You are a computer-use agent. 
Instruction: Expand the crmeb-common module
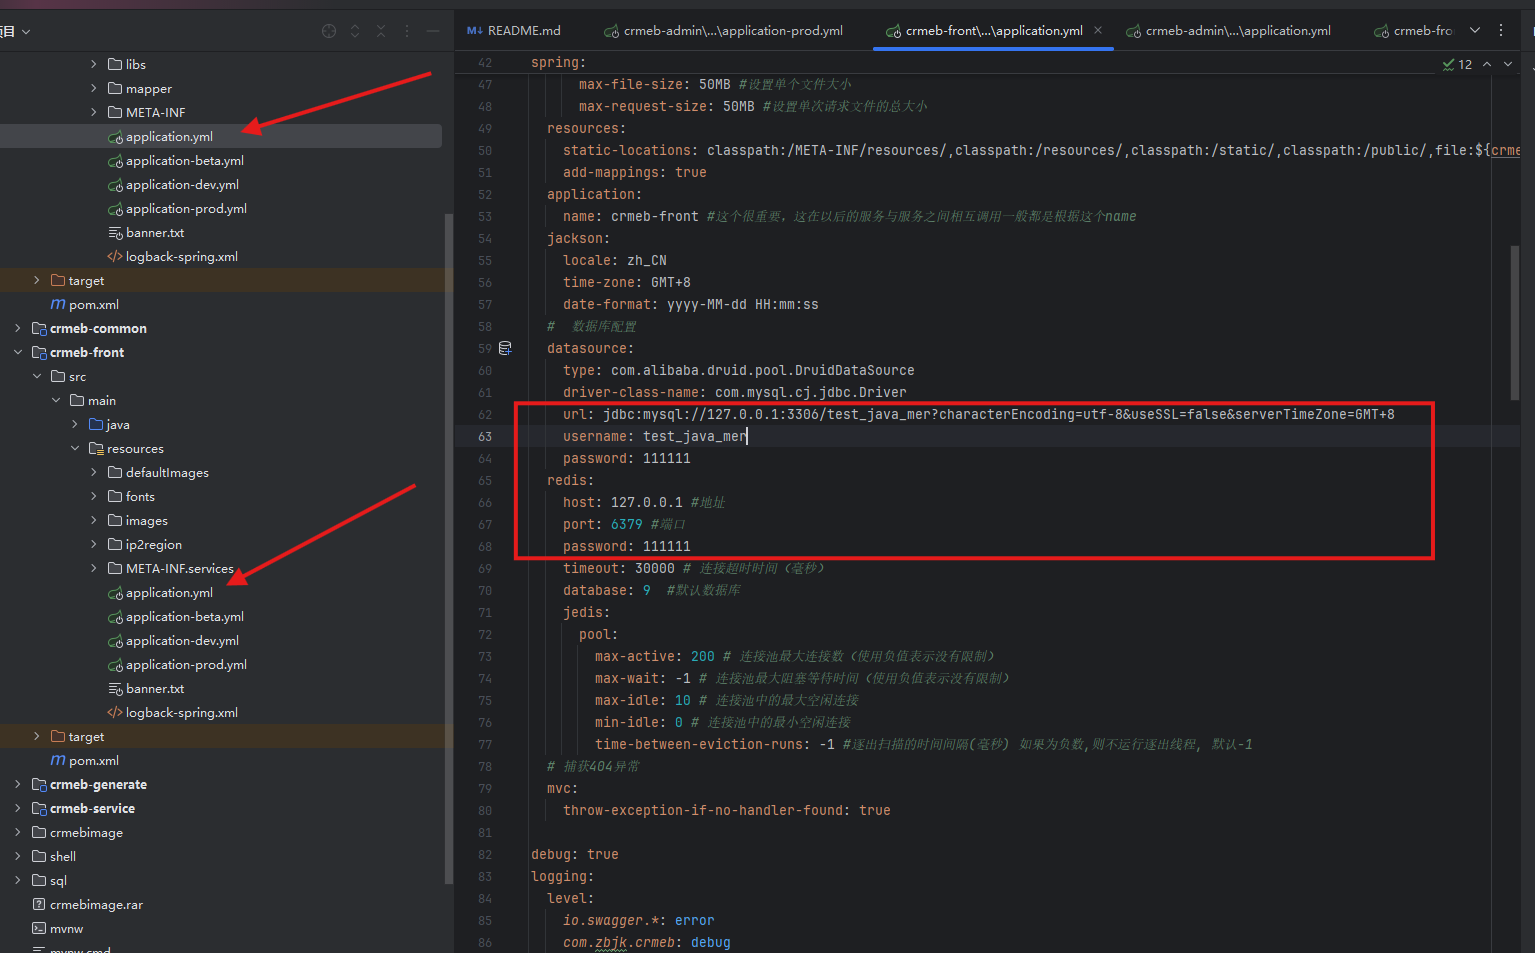(x=18, y=328)
